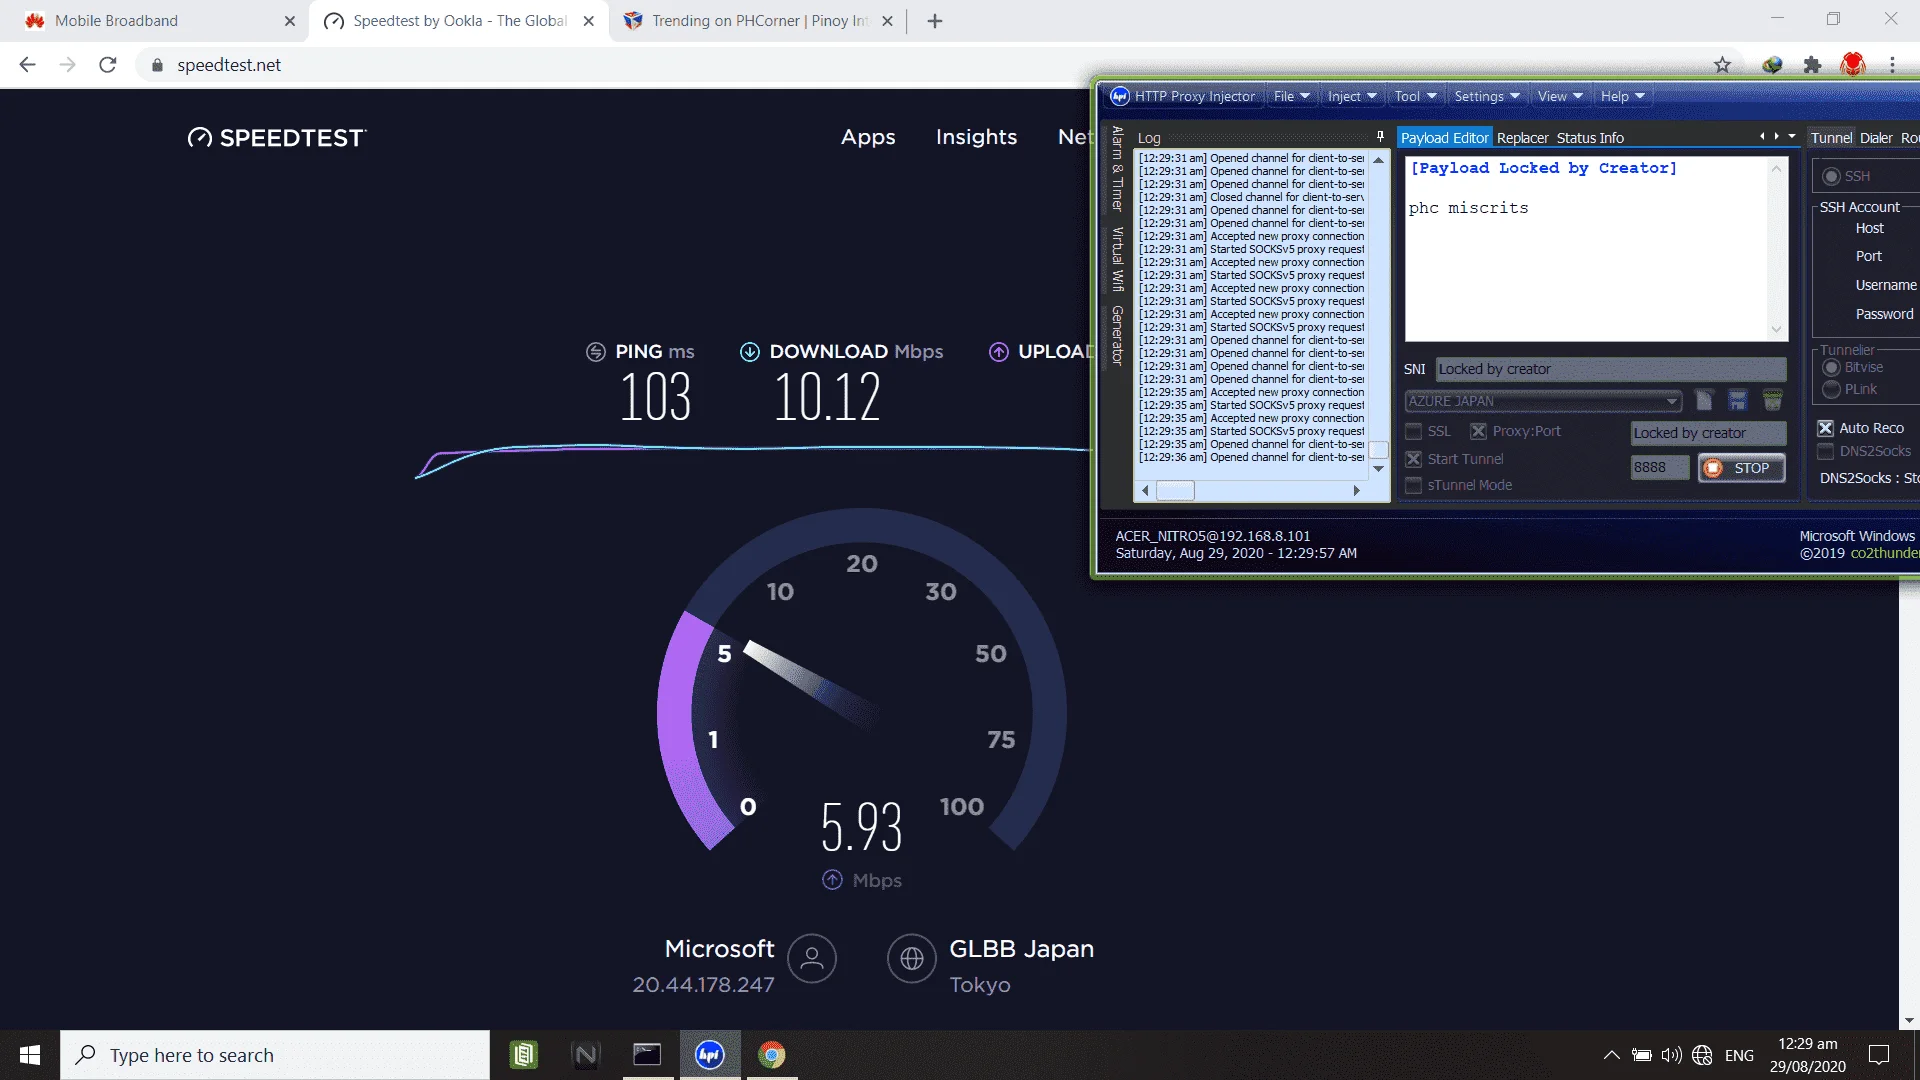Switch to the Status Info tab

[1590, 138]
